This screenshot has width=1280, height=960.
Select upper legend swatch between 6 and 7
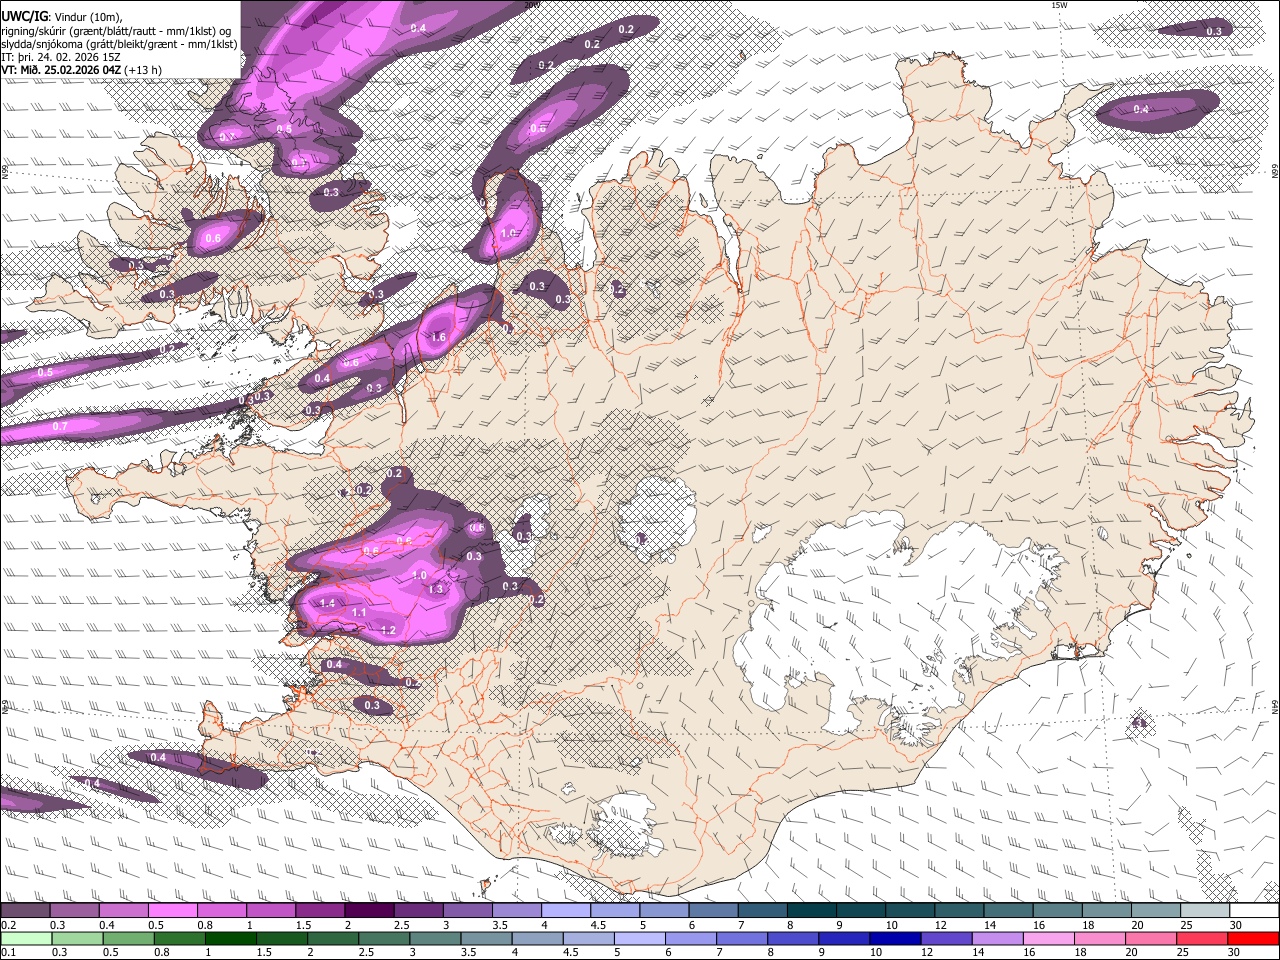[x=713, y=910]
